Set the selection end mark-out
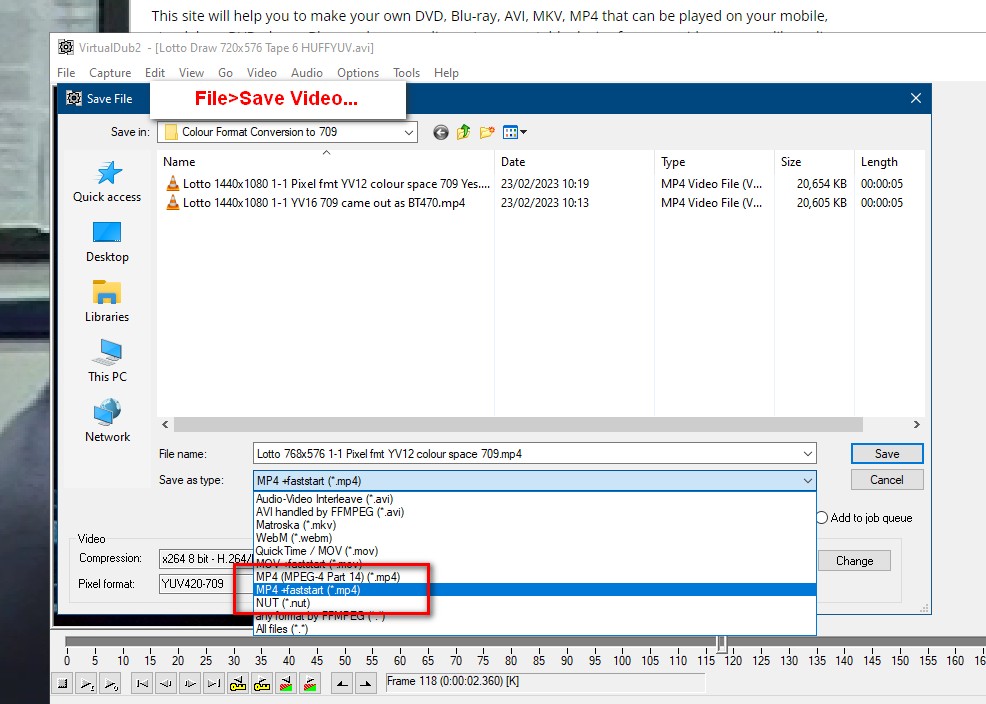986x704 pixels. [x=365, y=683]
